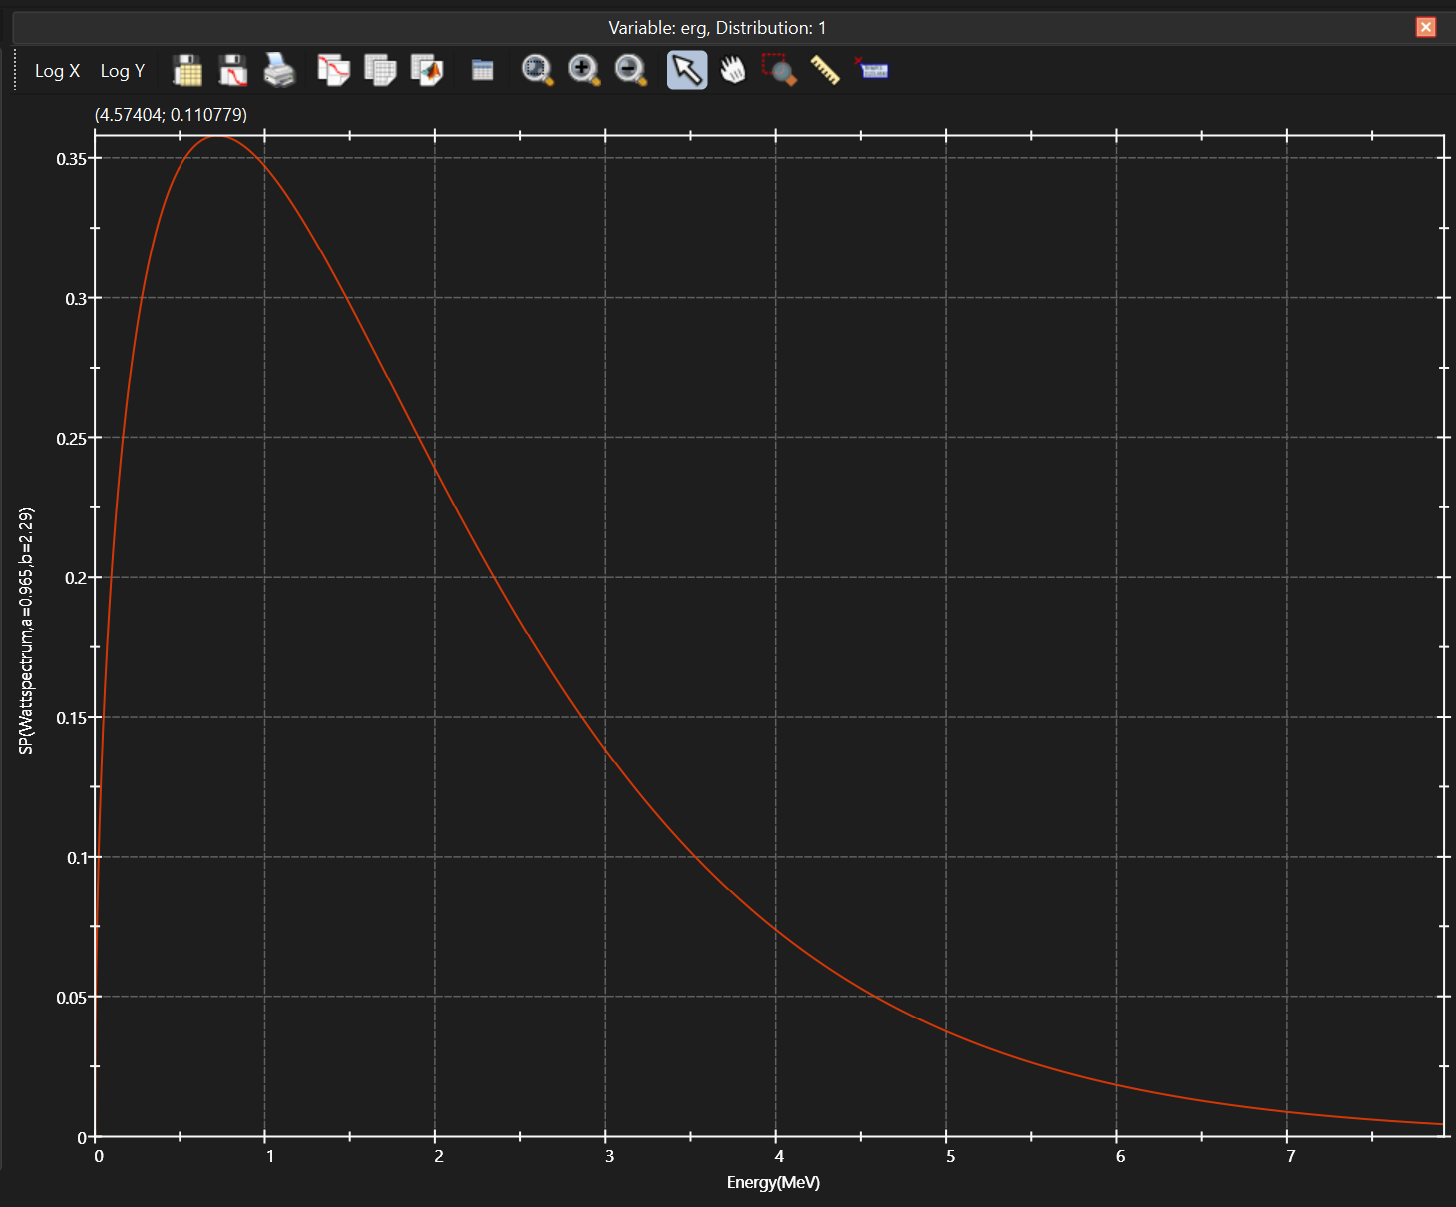Open the plot properties window icon

point(483,71)
